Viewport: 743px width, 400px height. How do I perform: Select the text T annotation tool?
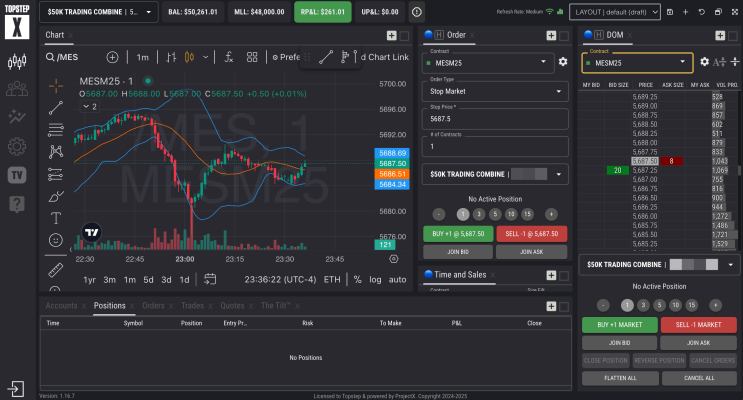pyautogui.click(x=56, y=218)
